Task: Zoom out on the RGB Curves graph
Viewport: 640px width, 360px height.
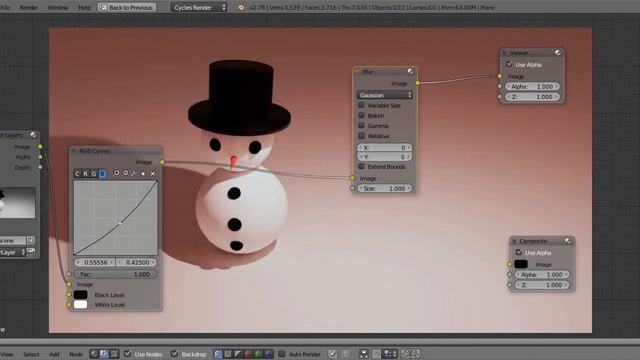Action: point(125,173)
